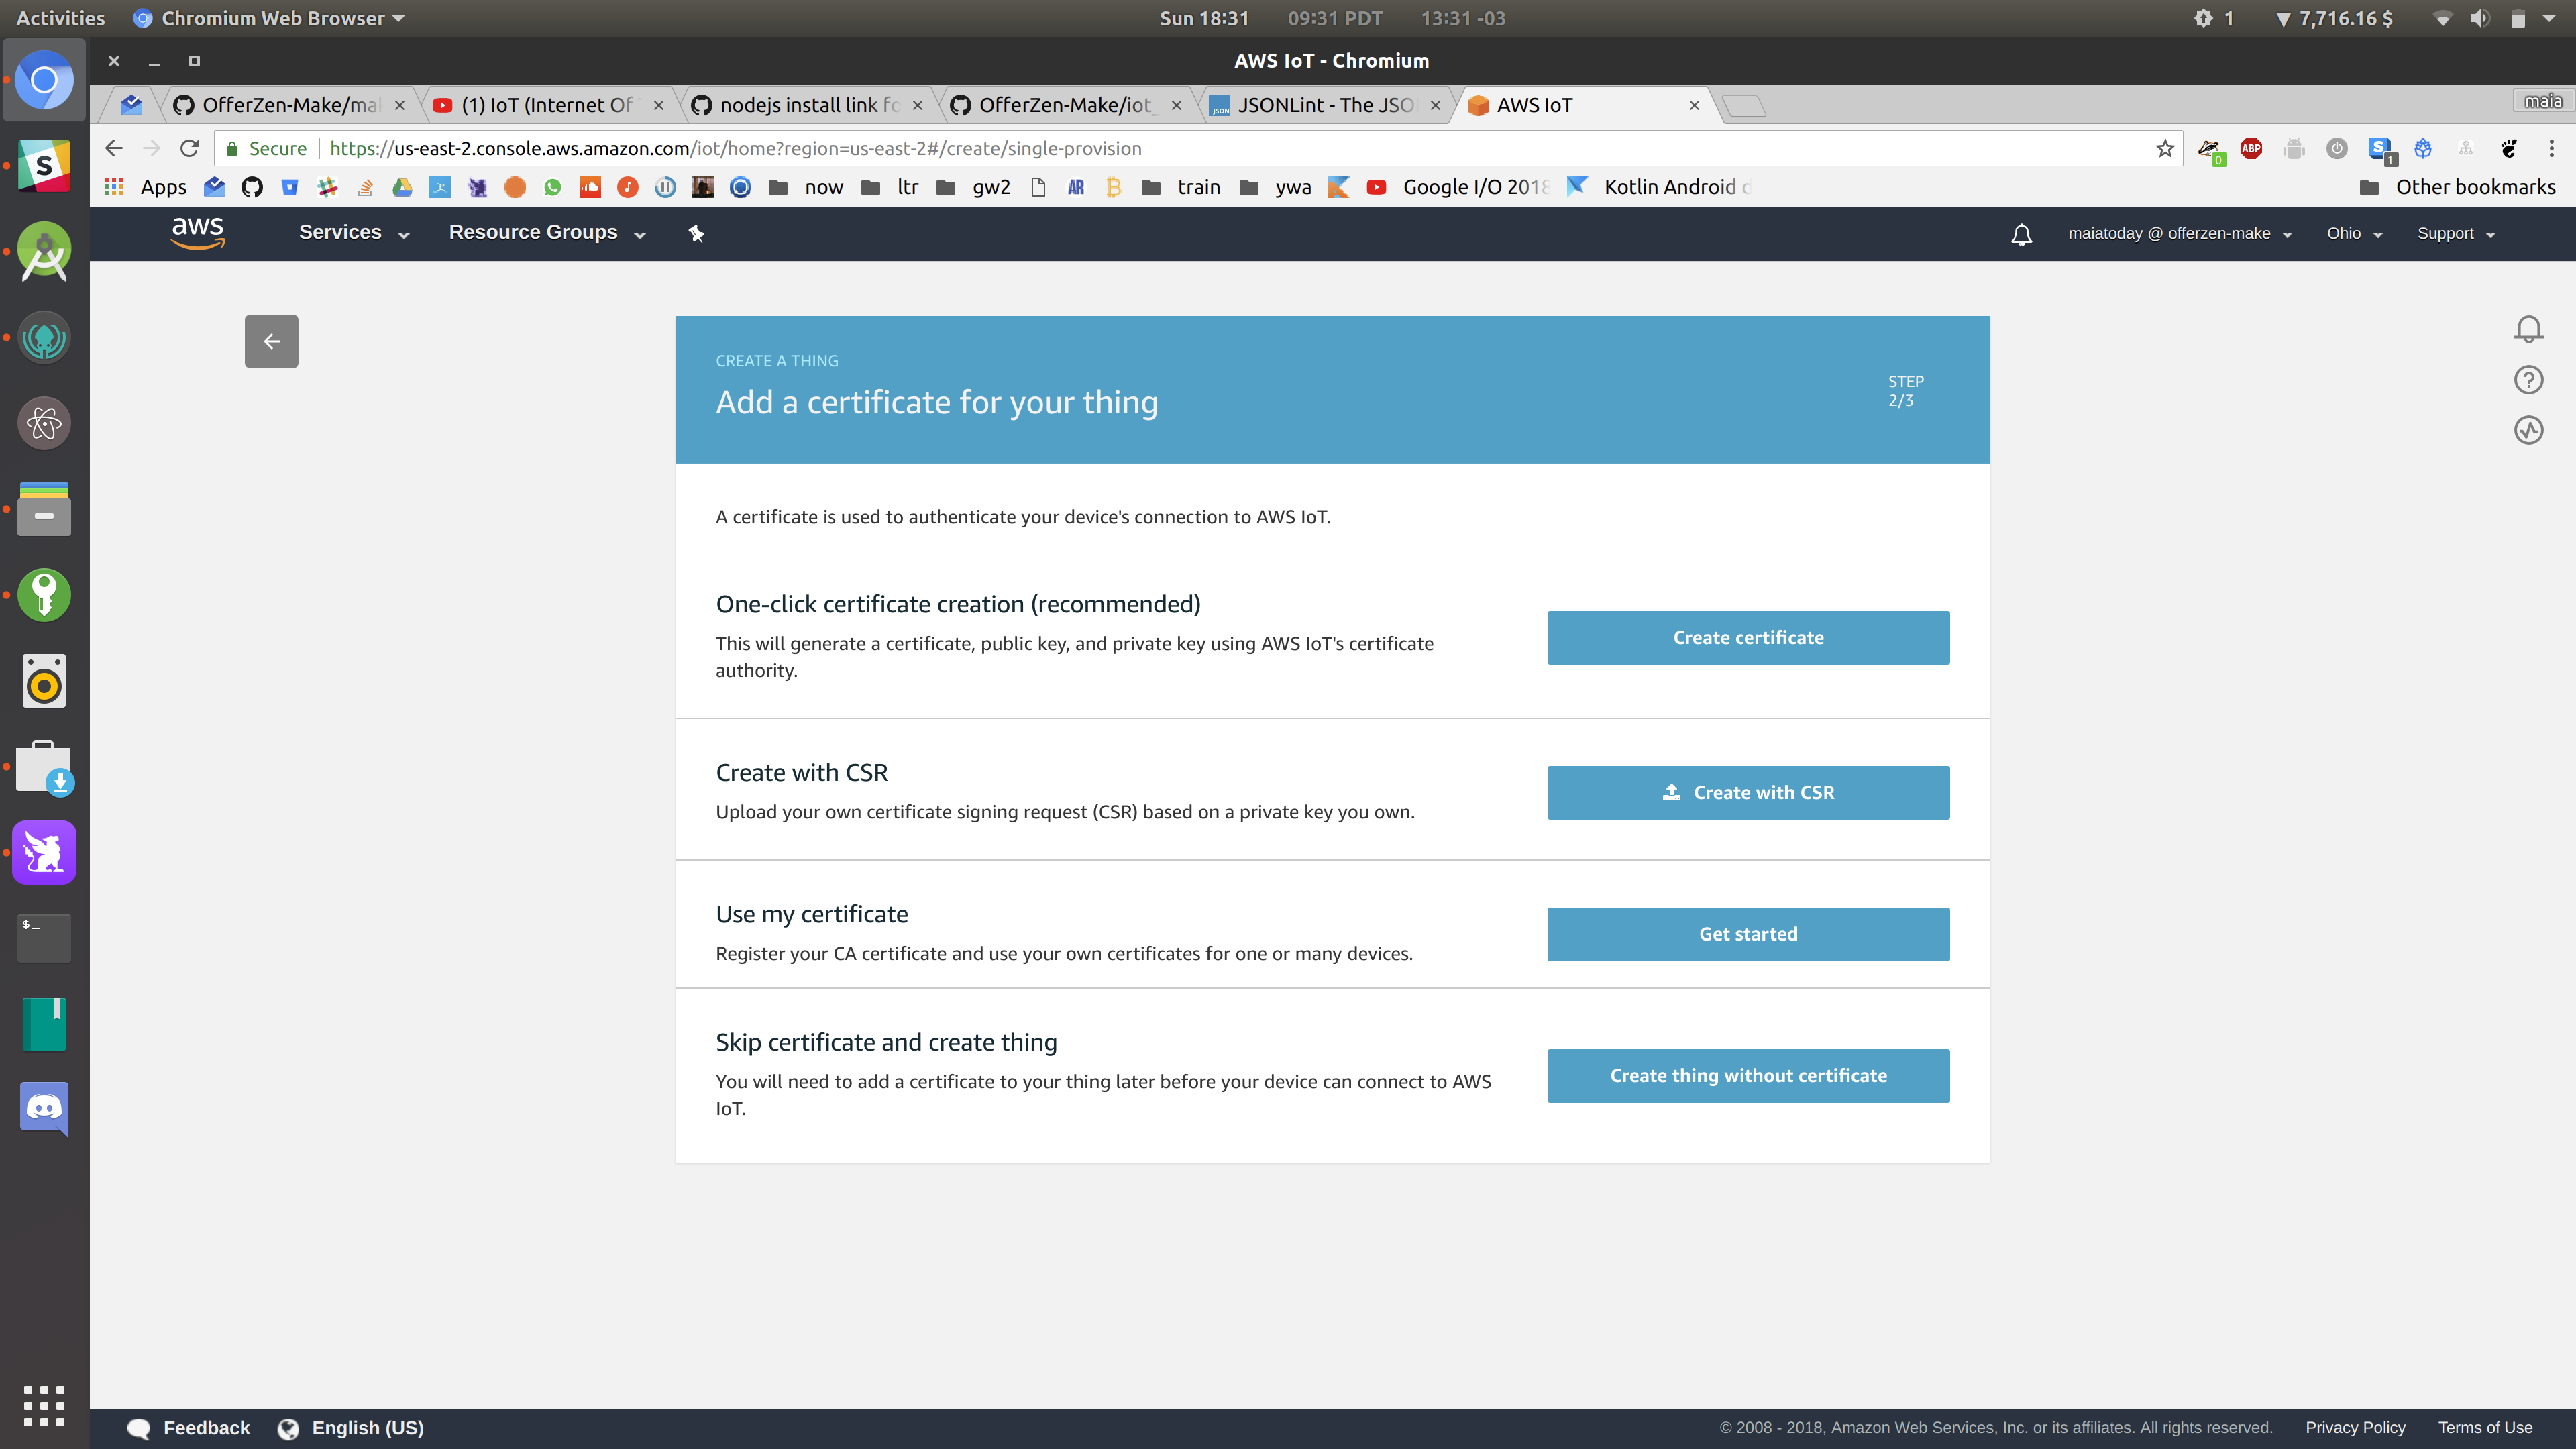
Task: Open the Privacy Badger extension
Action: click(x=2209, y=149)
